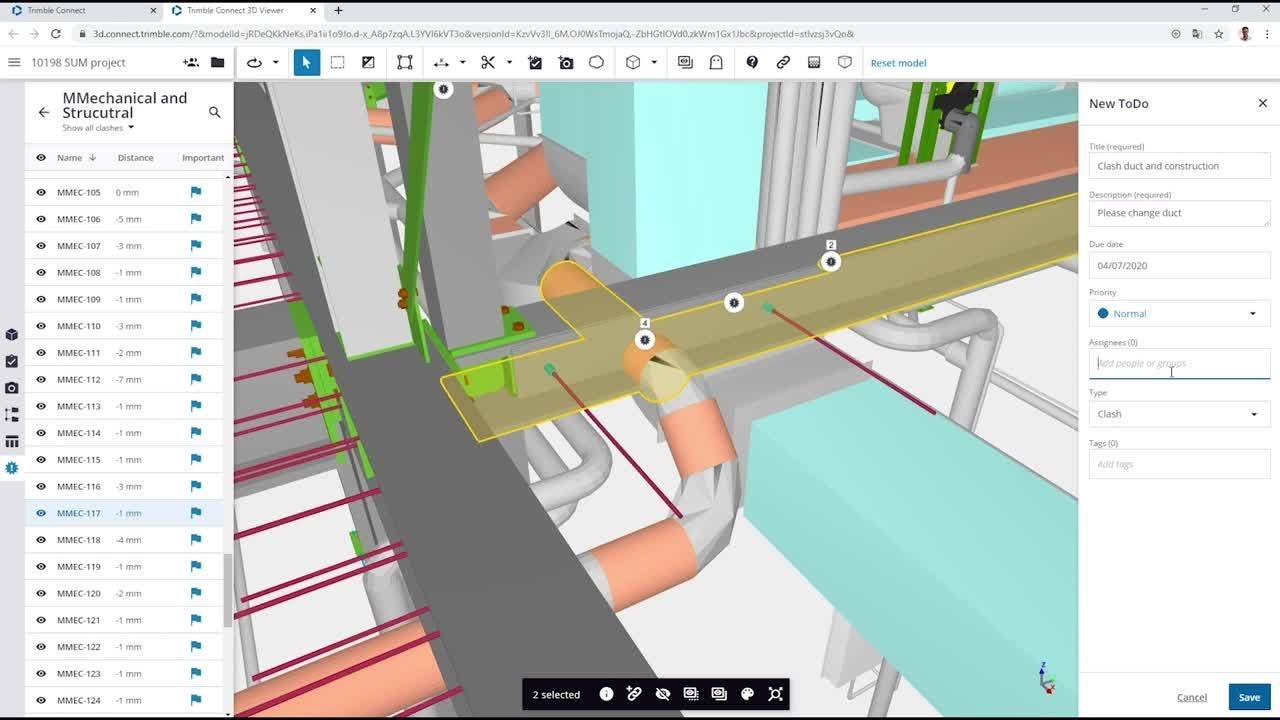
Task: Save the new ToDo
Action: click(x=1249, y=697)
